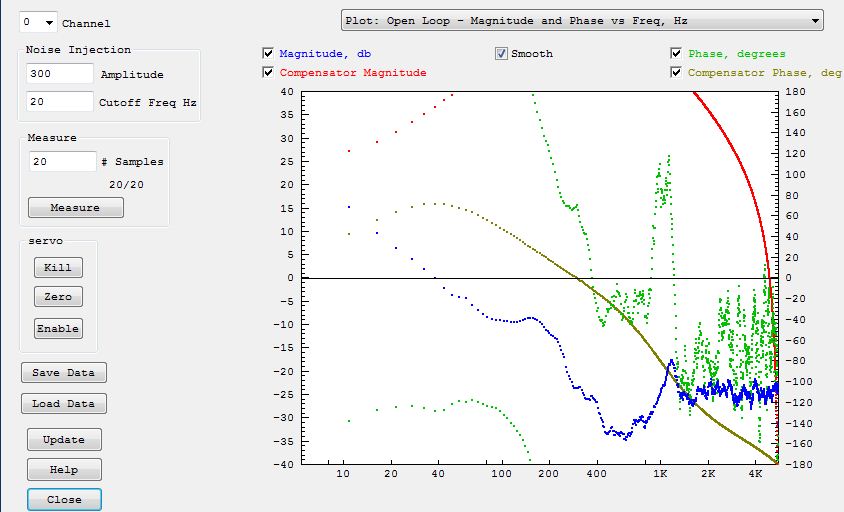The image size is (844, 512).
Task: Click the Save Data button
Action: click(63, 373)
